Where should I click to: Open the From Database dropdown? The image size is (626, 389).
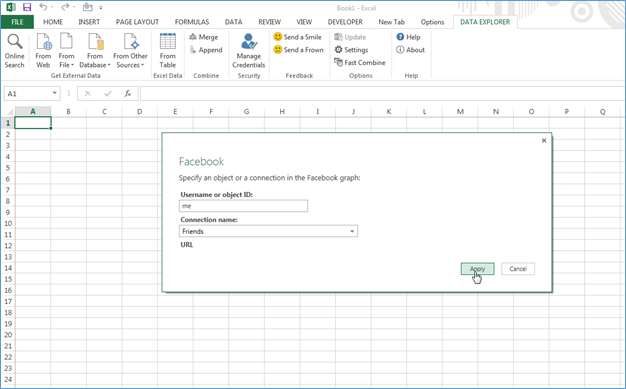point(95,51)
